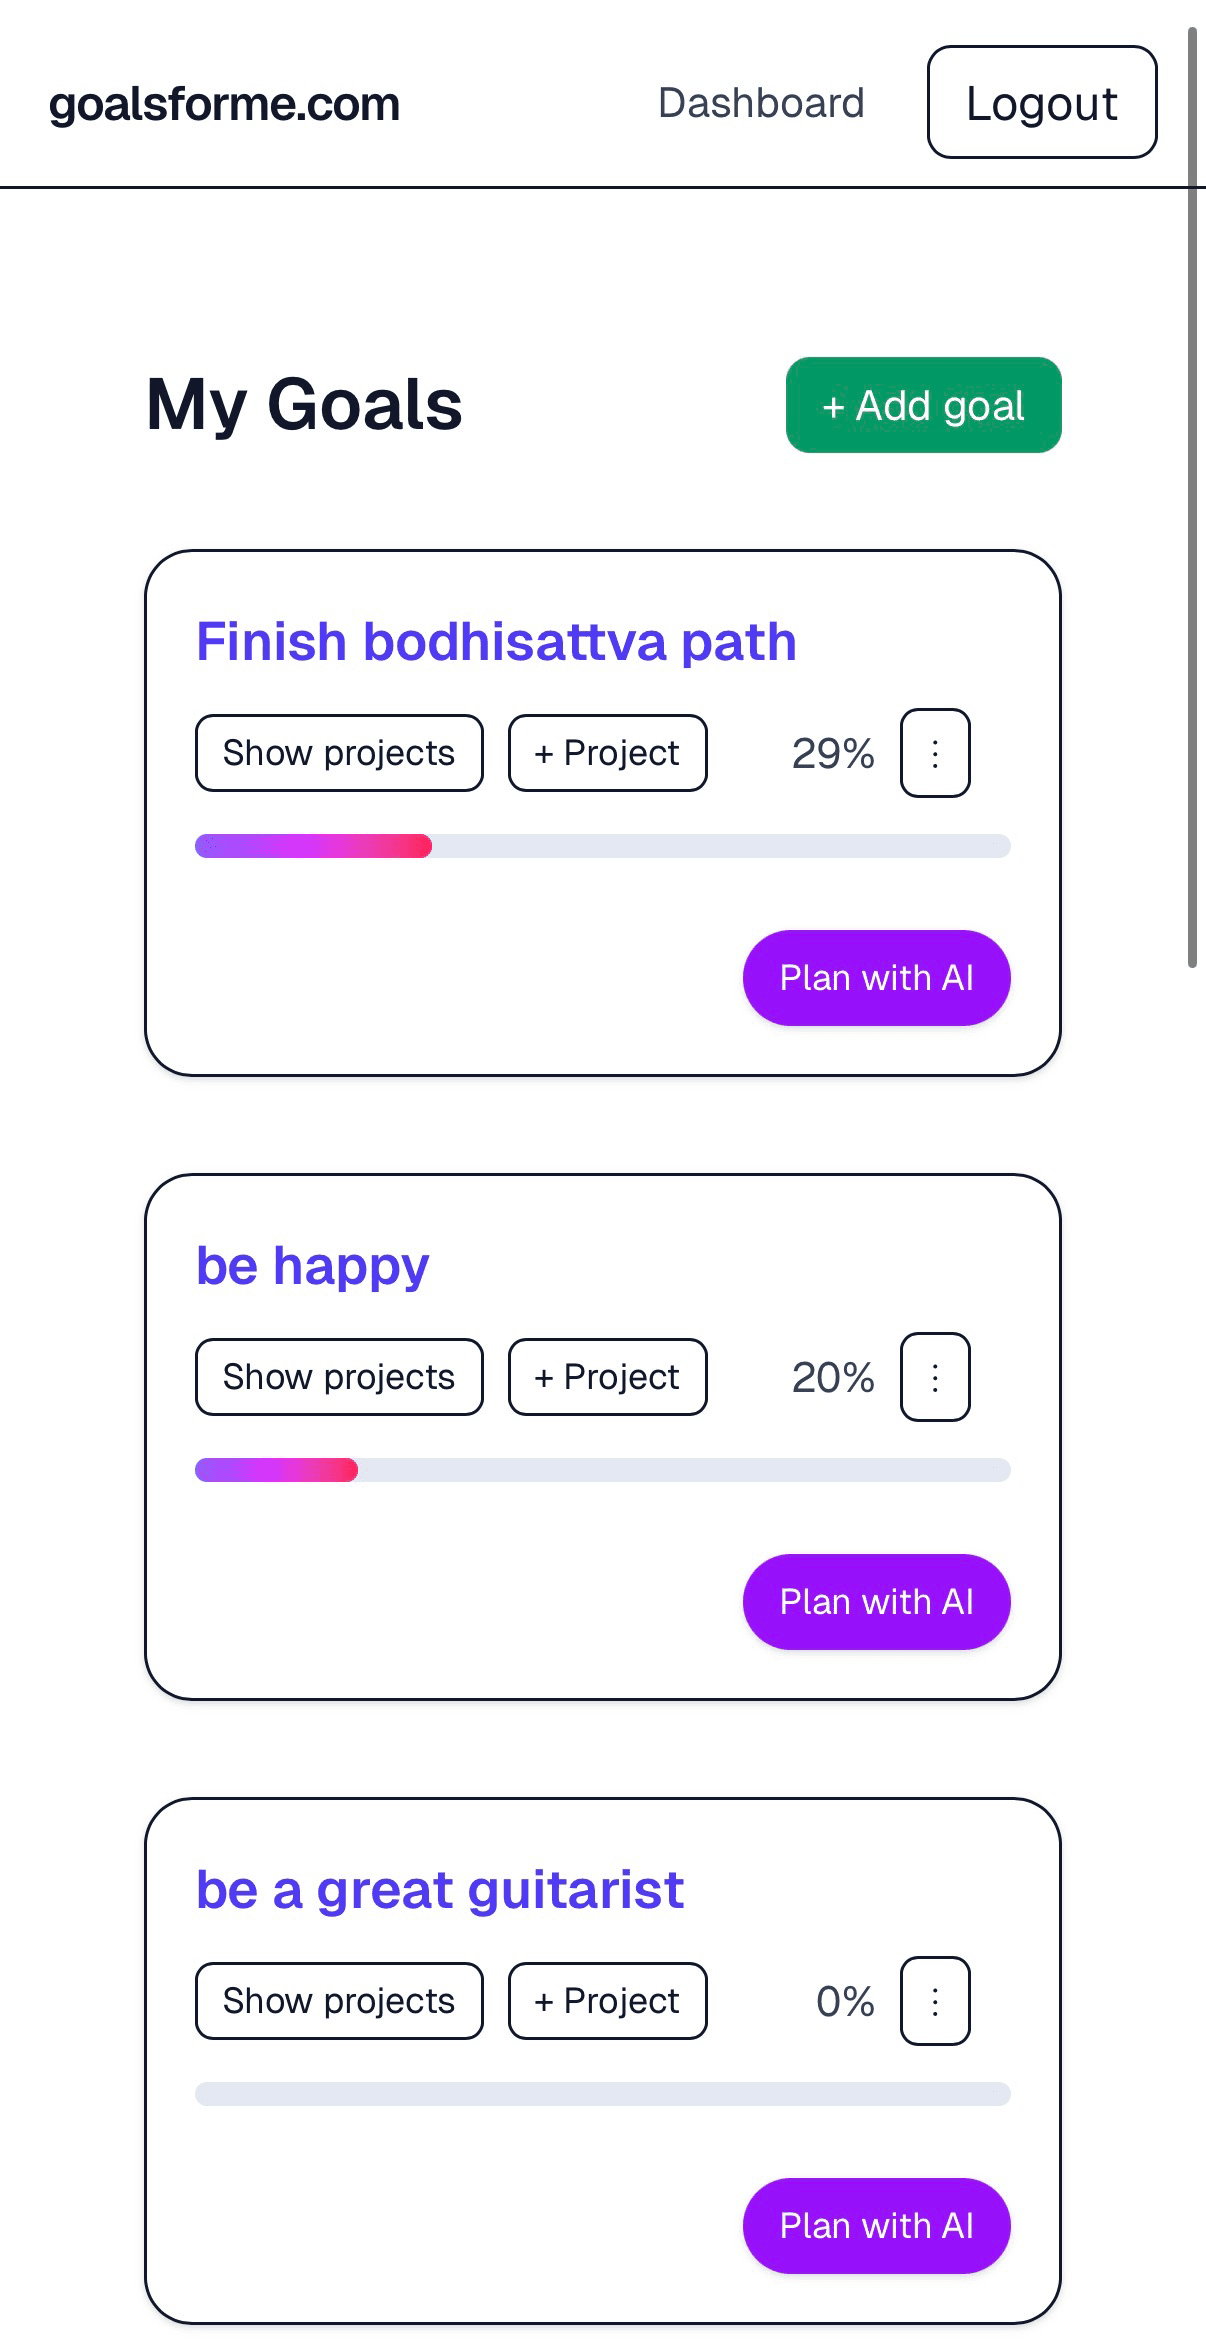
Task: Log out using the Logout button
Action: 1042,102
